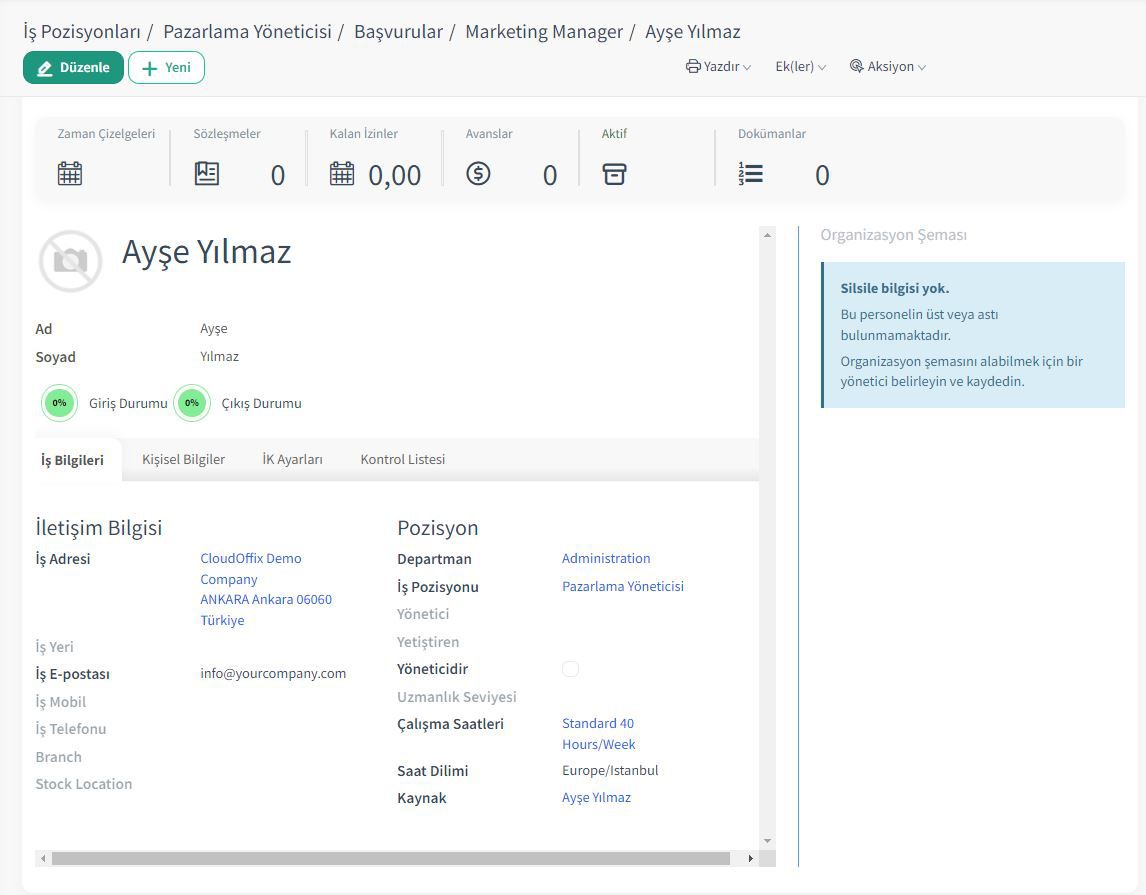Image resolution: width=1146 pixels, height=895 pixels.
Task: Navigate to Başvurular breadcrumb
Action: click(x=398, y=32)
